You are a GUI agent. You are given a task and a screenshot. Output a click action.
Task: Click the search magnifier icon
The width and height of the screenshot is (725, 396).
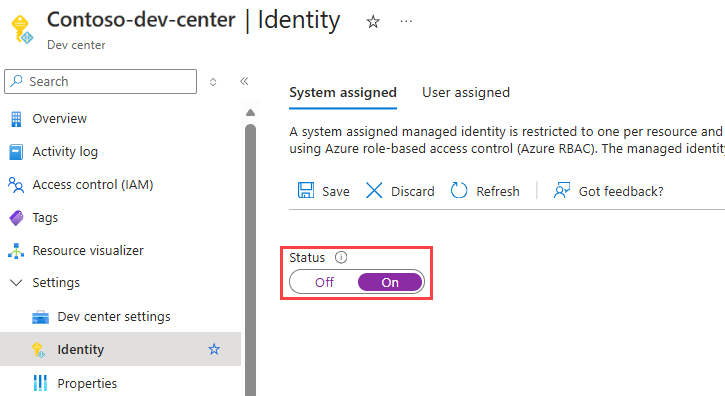coord(17,81)
